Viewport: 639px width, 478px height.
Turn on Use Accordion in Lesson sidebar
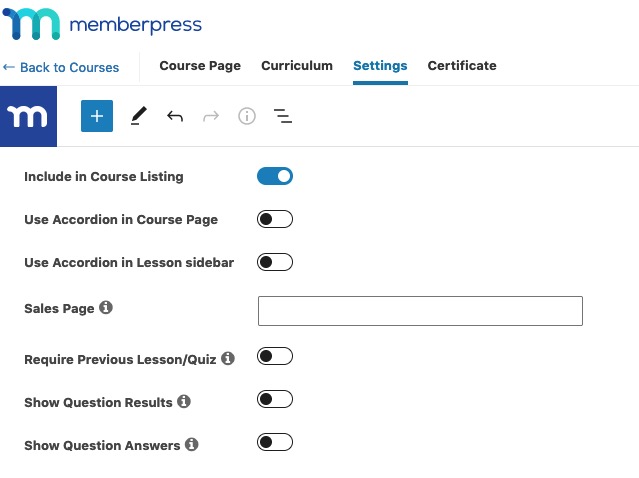pyautogui.click(x=275, y=262)
